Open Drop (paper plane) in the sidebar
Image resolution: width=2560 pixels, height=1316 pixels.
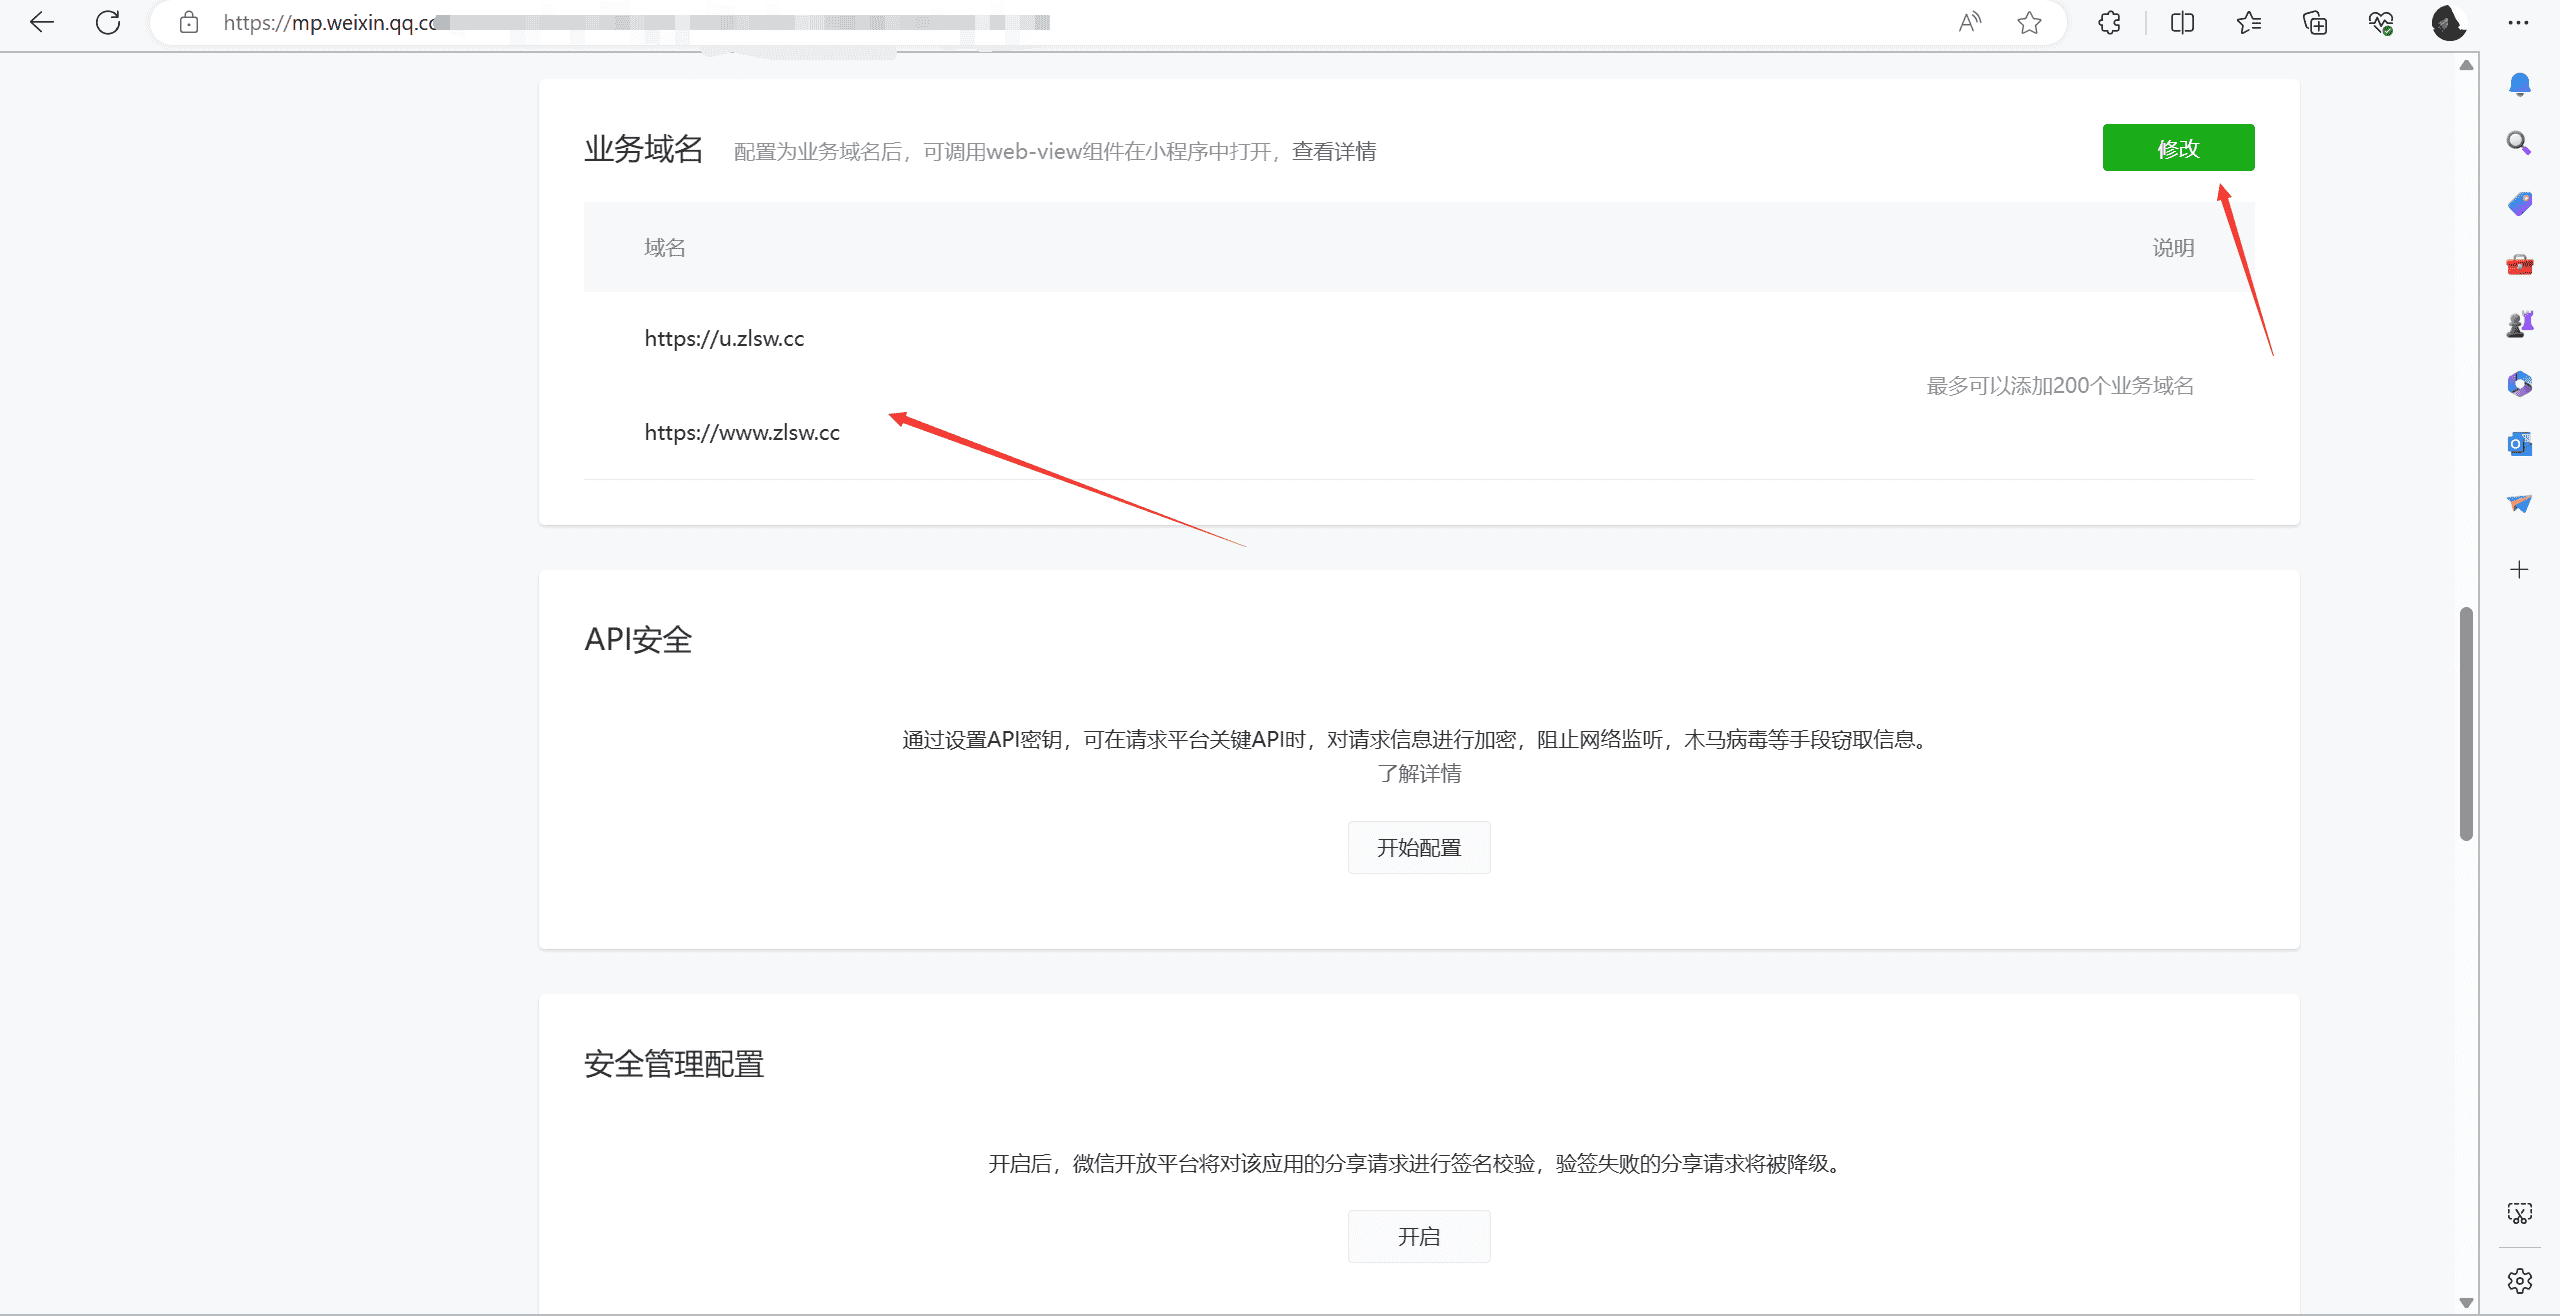[x=2520, y=503]
